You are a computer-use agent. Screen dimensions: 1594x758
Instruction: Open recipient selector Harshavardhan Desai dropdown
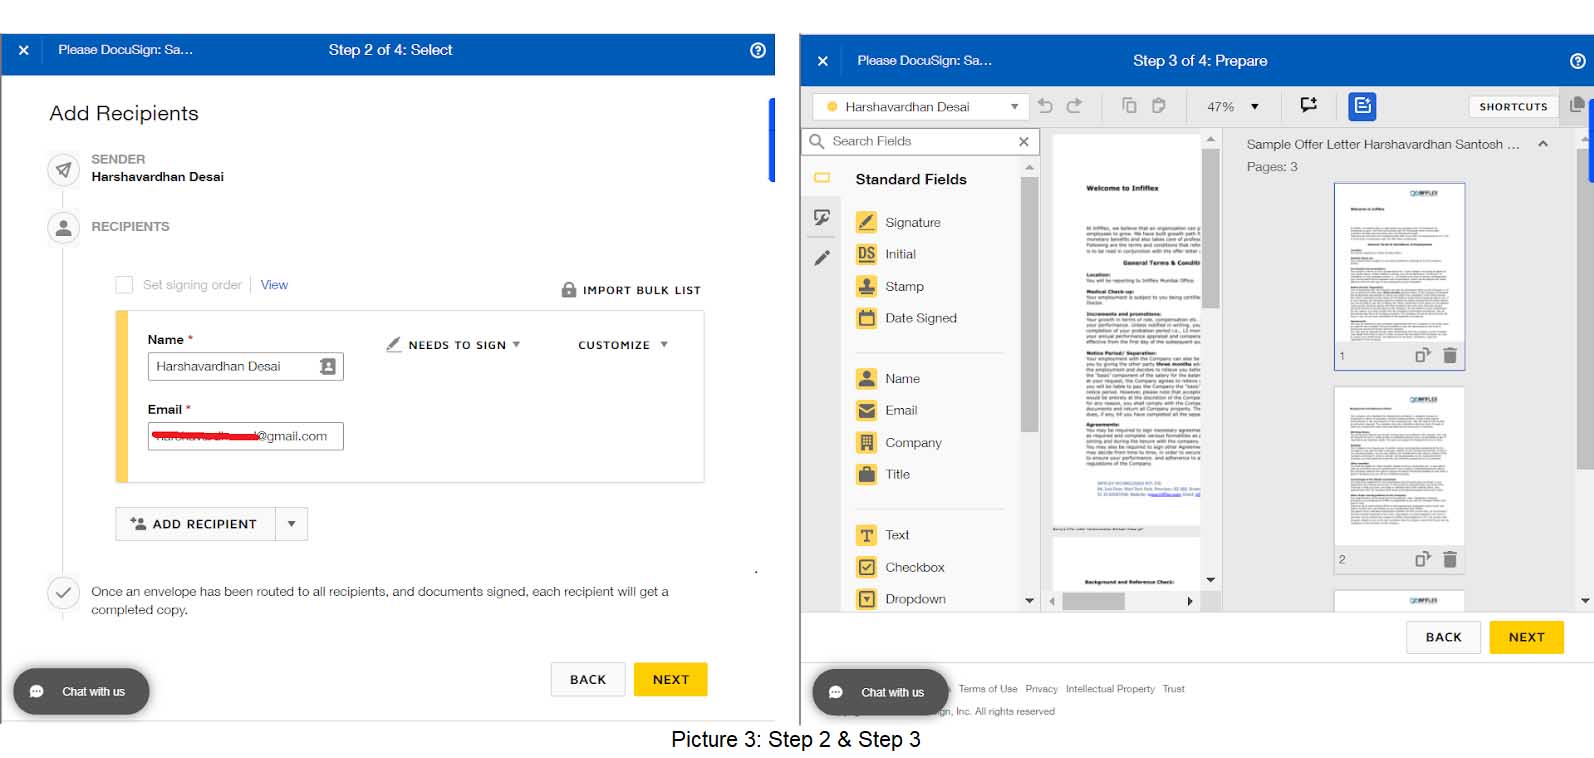pyautogui.click(x=919, y=107)
